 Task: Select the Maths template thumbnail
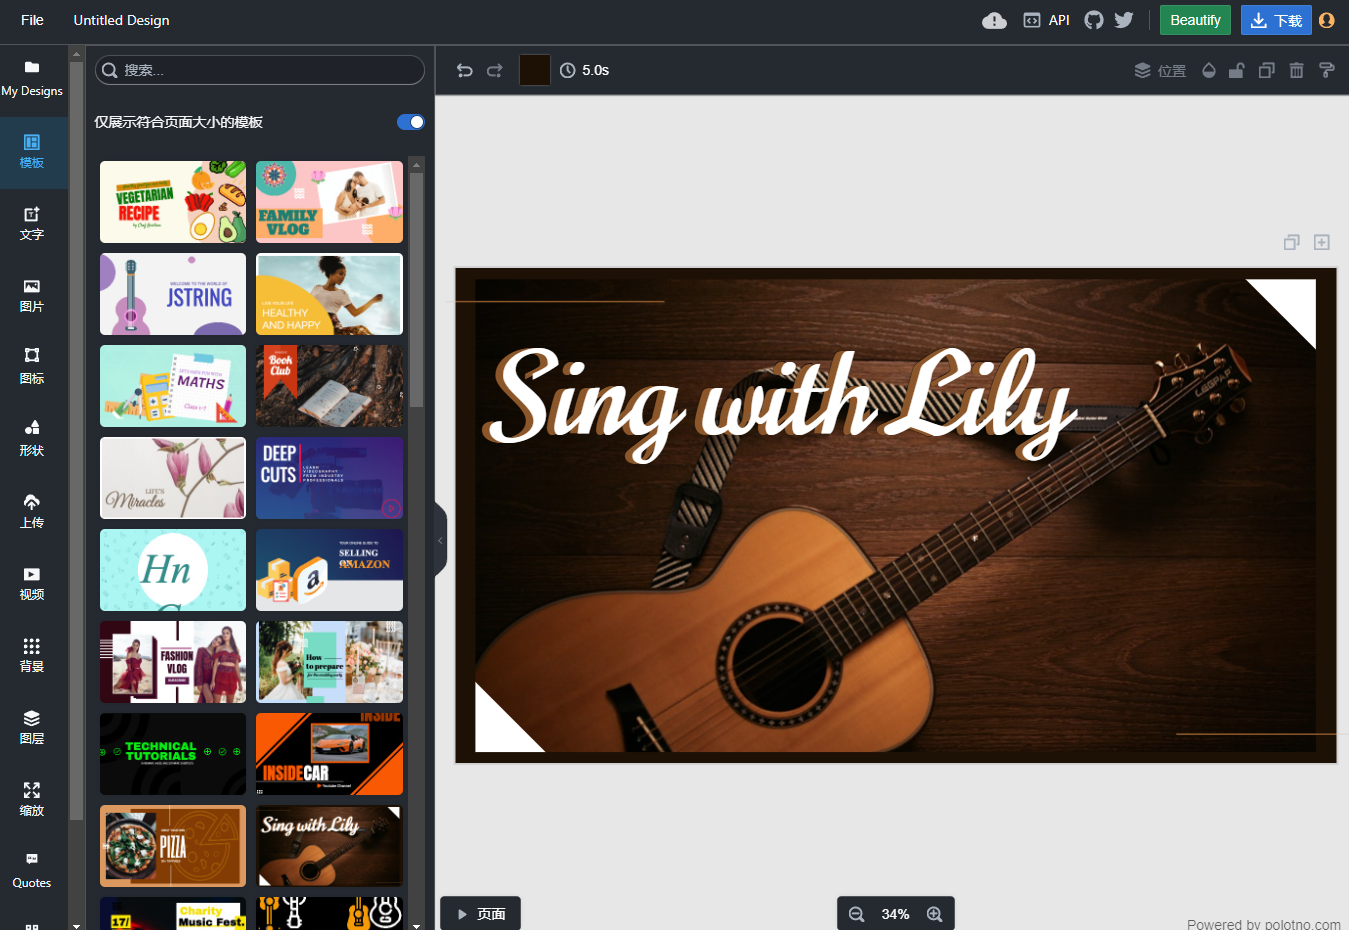tap(173, 386)
